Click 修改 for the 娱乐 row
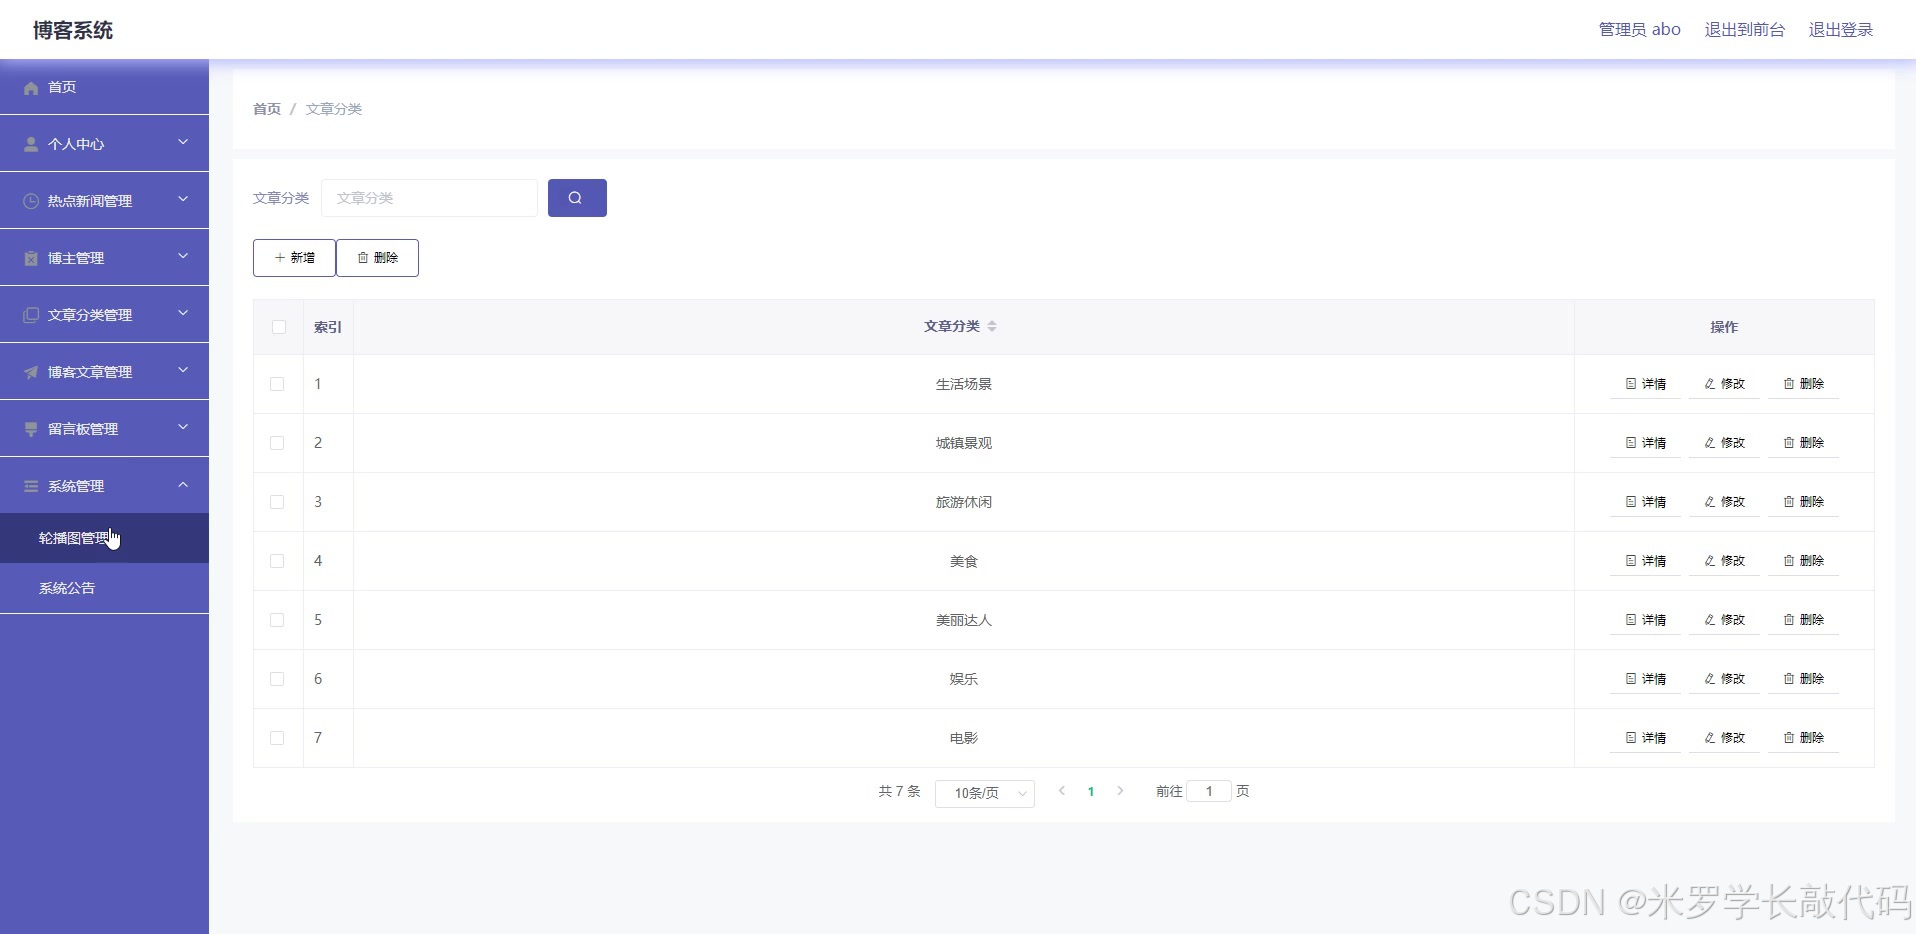1916x934 pixels. [1724, 679]
